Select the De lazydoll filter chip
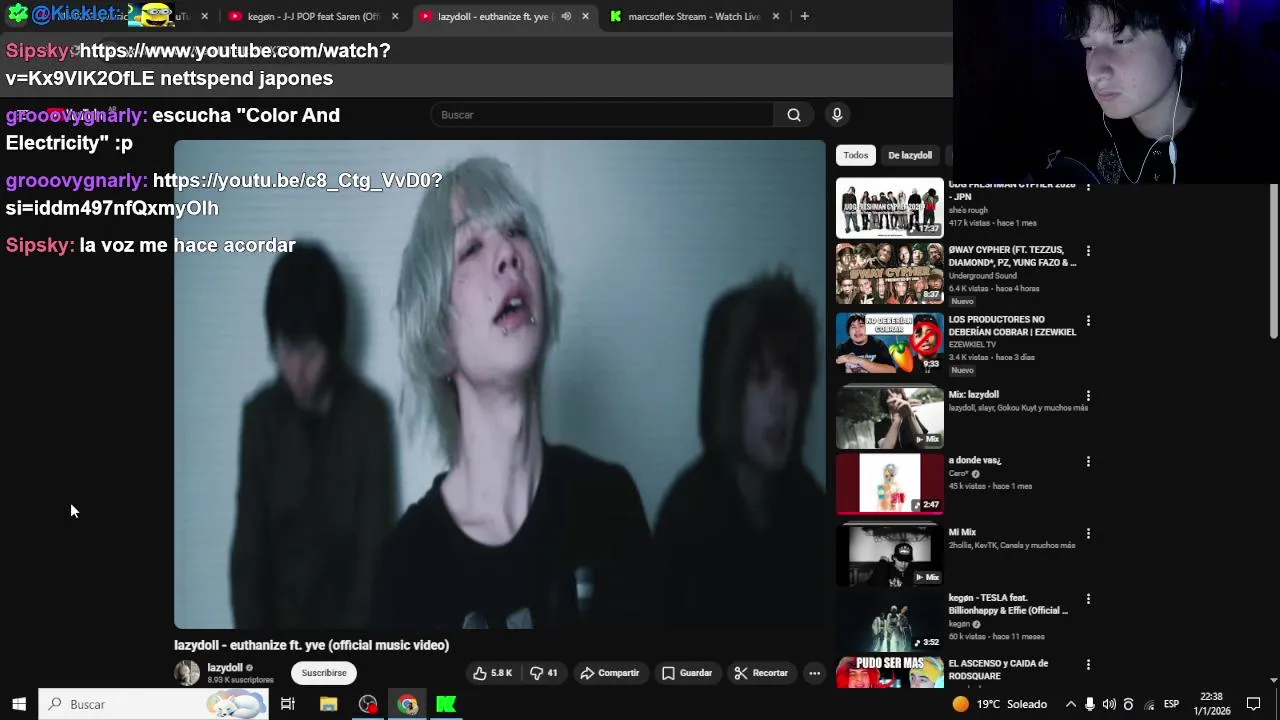 tap(910, 155)
